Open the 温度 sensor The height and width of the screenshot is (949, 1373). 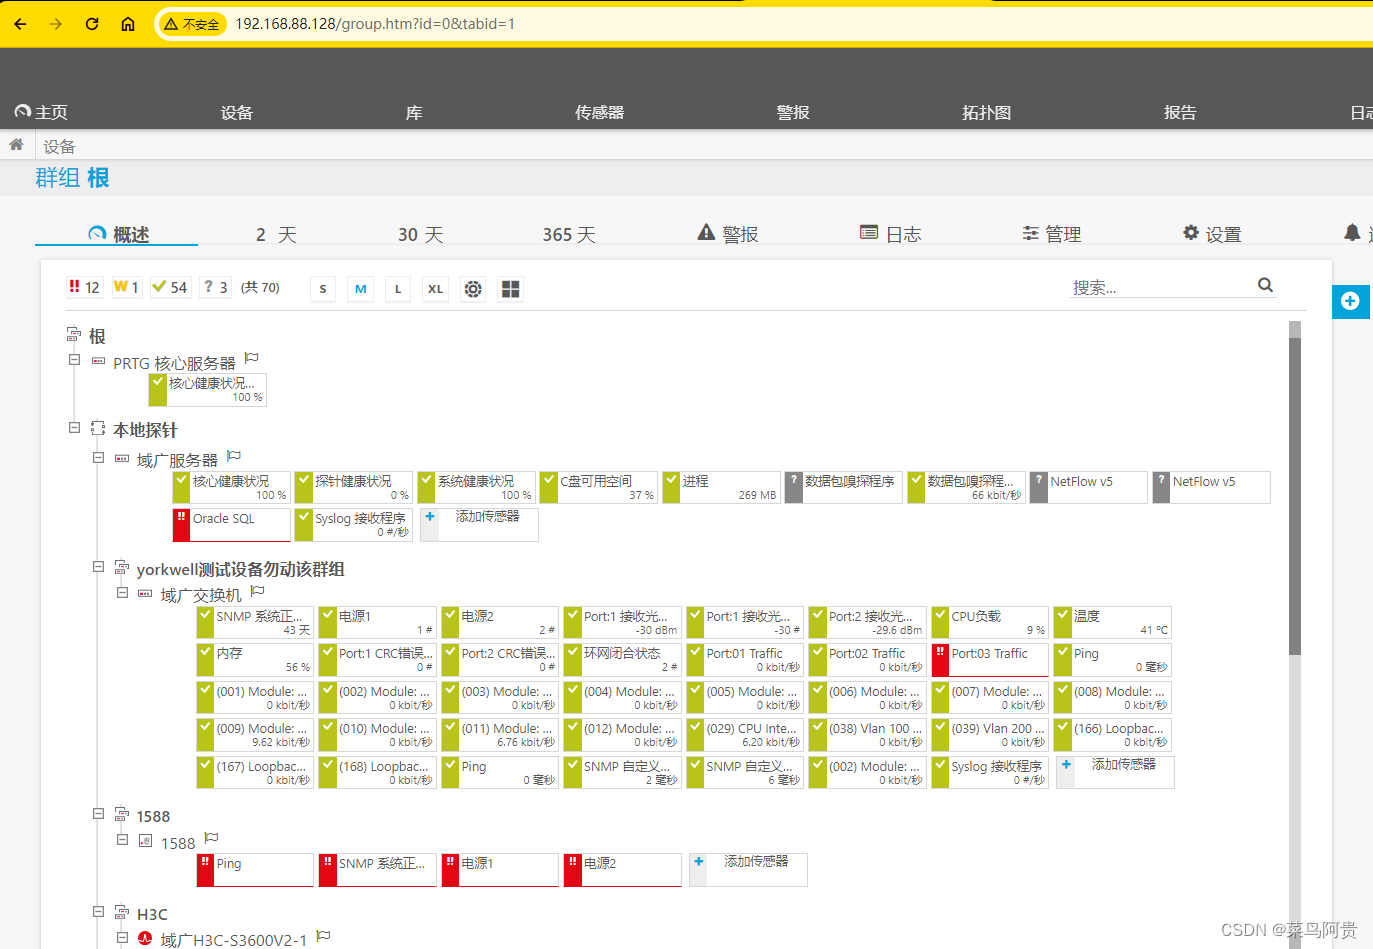tap(1113, 623)
